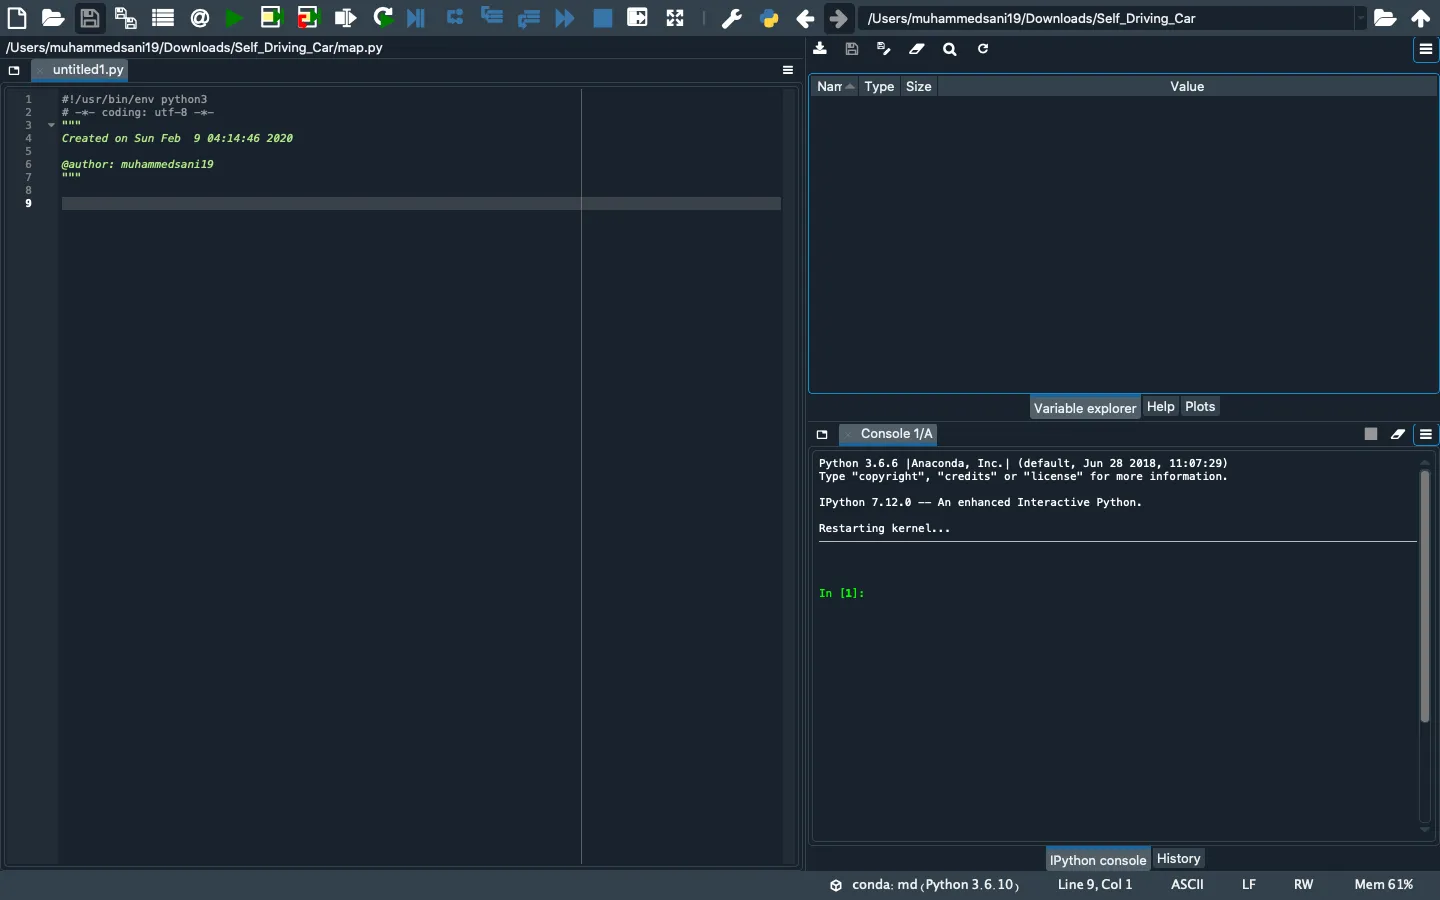The image size is (1440, 900).
Task: Click the ASCII encoding status
Action: [x=1187, y=885]
